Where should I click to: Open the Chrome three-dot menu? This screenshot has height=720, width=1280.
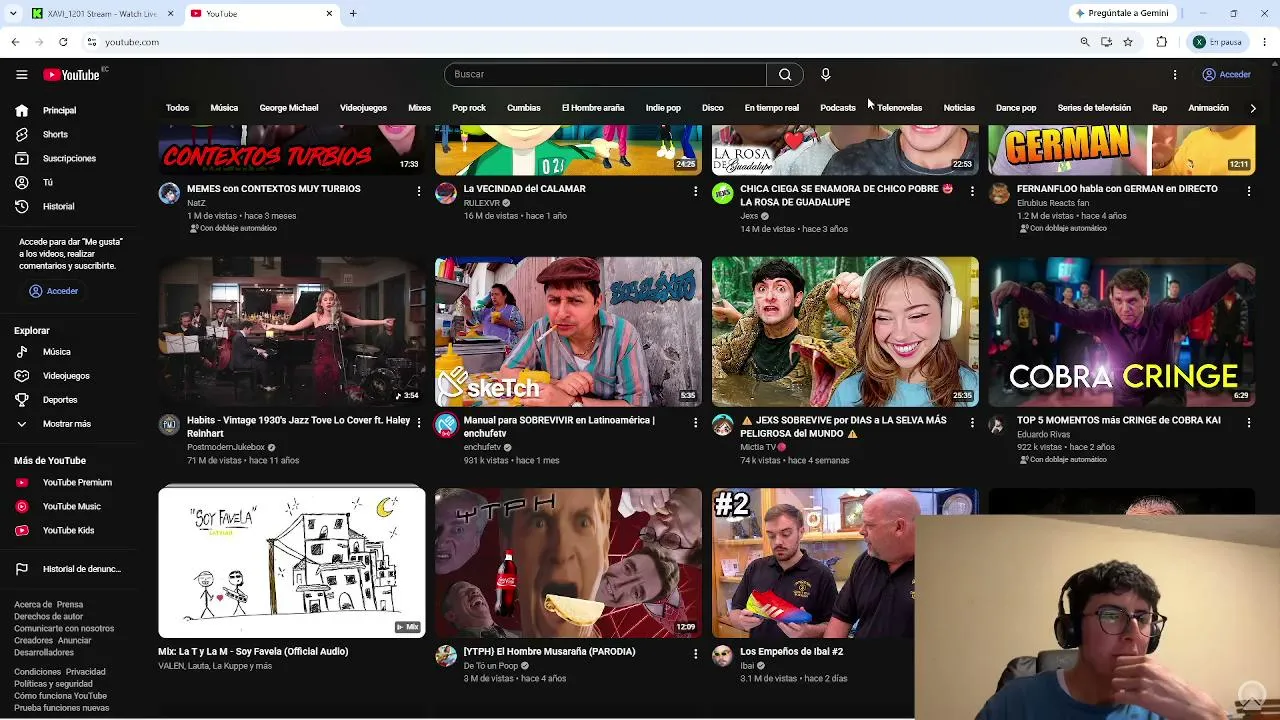tap(1265, 42)
